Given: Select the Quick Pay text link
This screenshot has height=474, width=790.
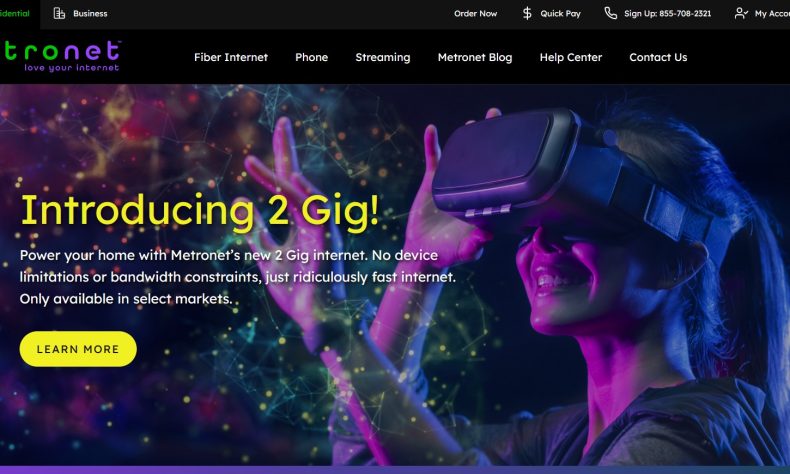Looking at the screenshot, I should coord(560,14).
